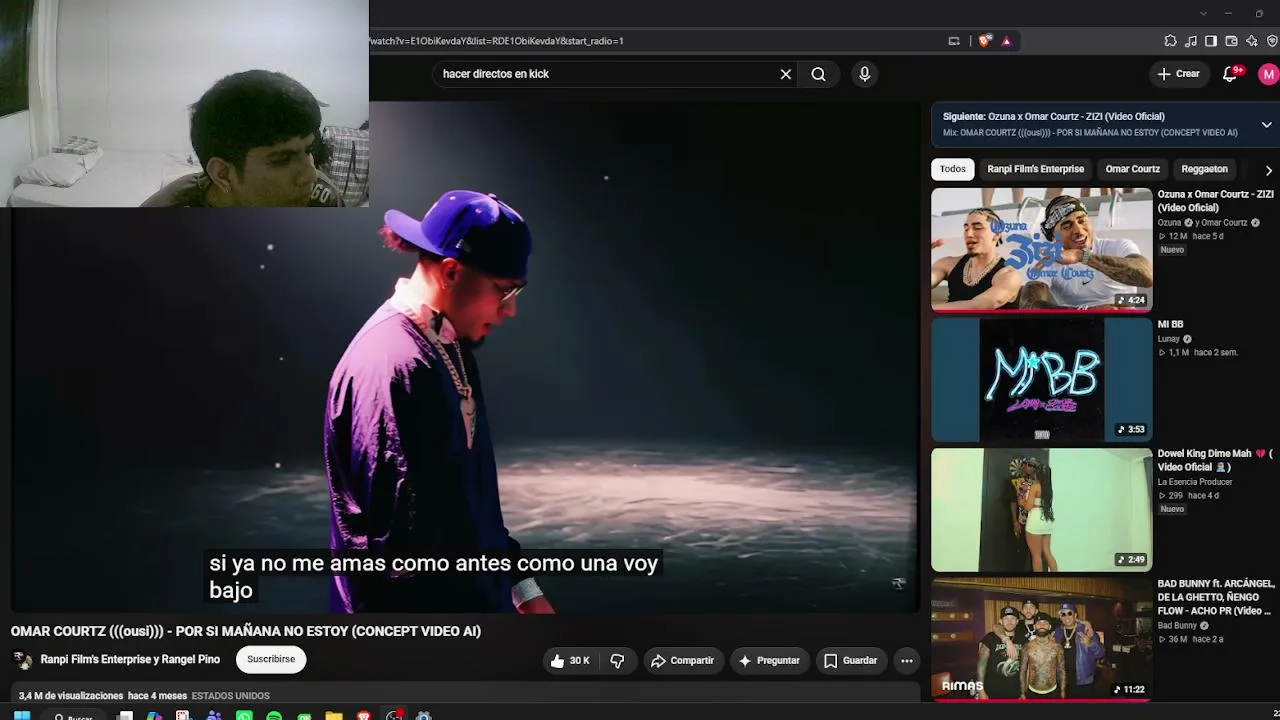Open the three-dot more actions menu
The height and width of the screenshot is (720, 1280).
(907, 660)
